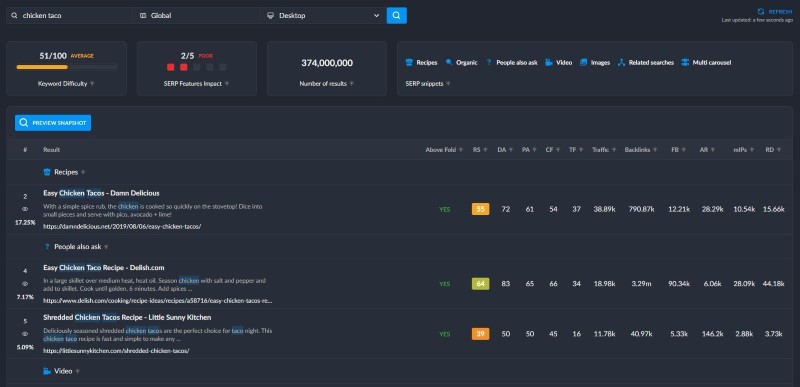The image size is (800, 387).
Task: Click the Recipes row chef hat icon
Action: 47,172
